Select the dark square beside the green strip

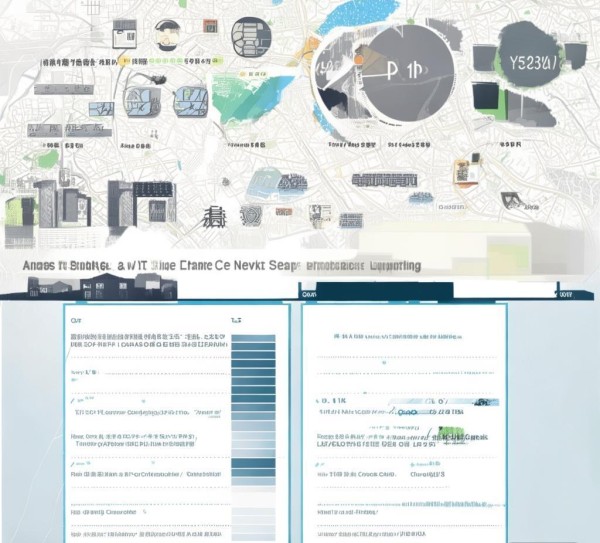[486, 96]
